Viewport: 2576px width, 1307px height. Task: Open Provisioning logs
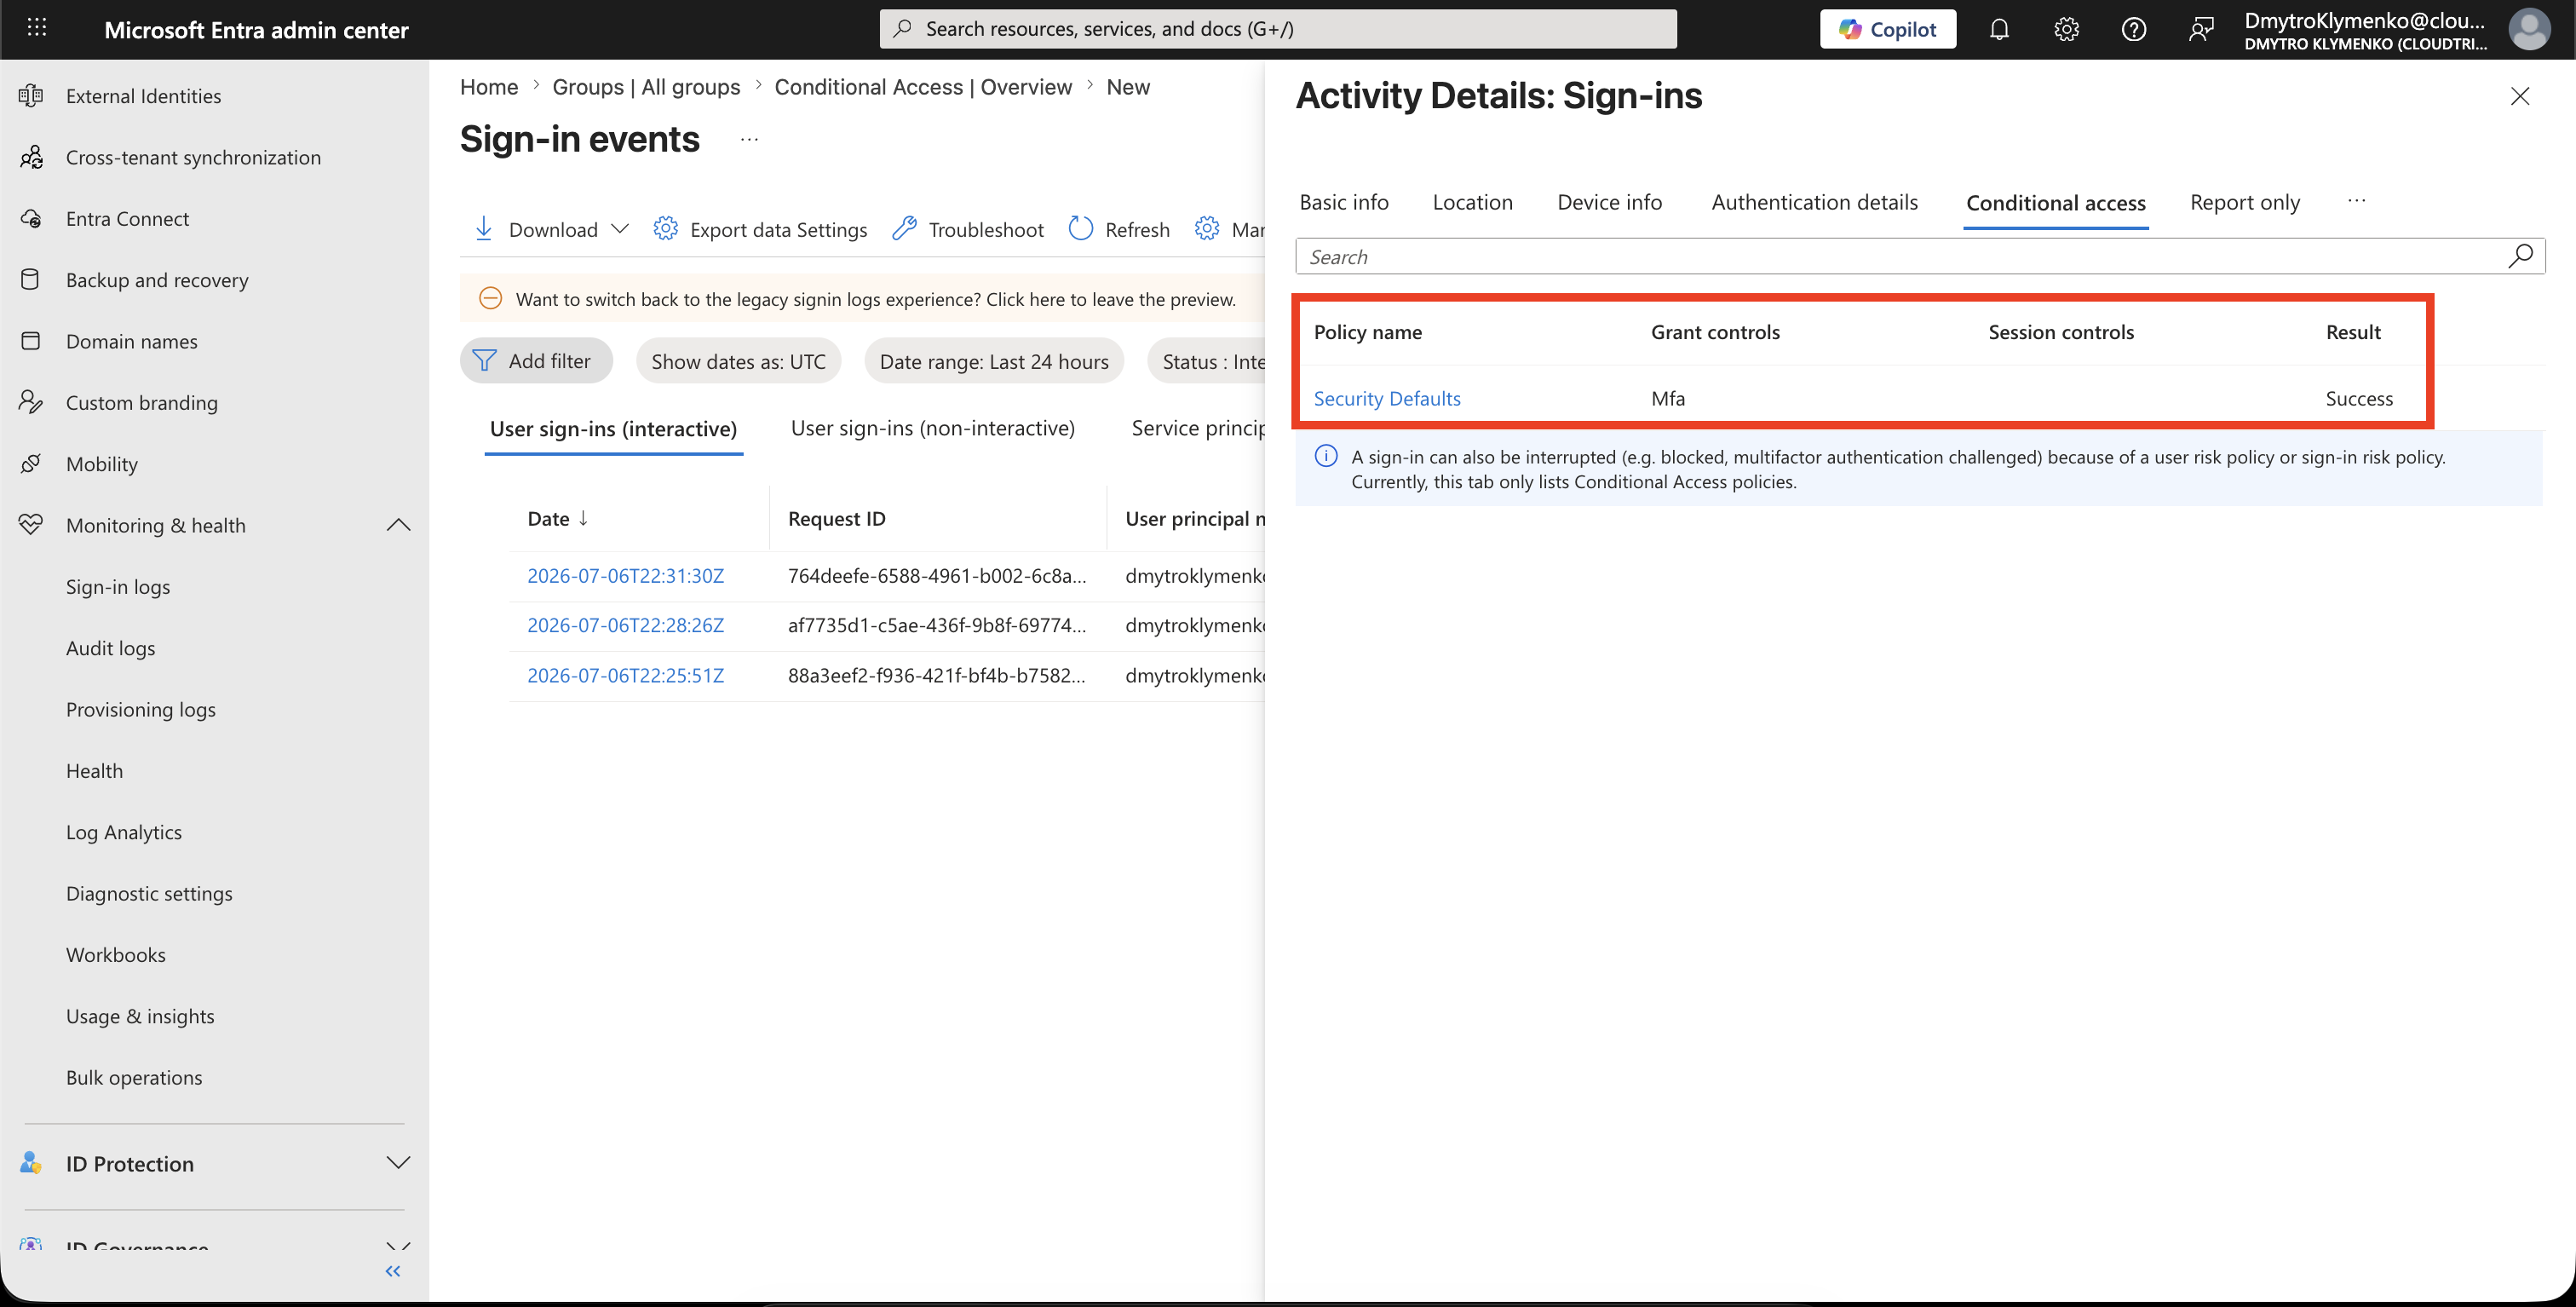click(x=141, y=709)
